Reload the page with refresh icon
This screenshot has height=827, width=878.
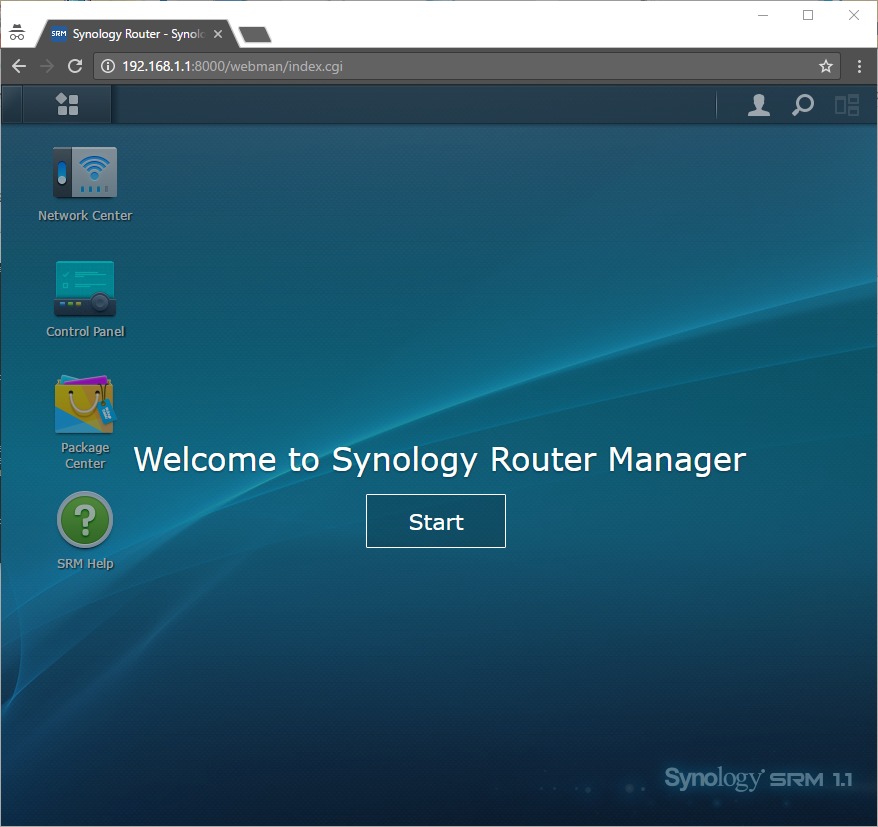point(75,66)
